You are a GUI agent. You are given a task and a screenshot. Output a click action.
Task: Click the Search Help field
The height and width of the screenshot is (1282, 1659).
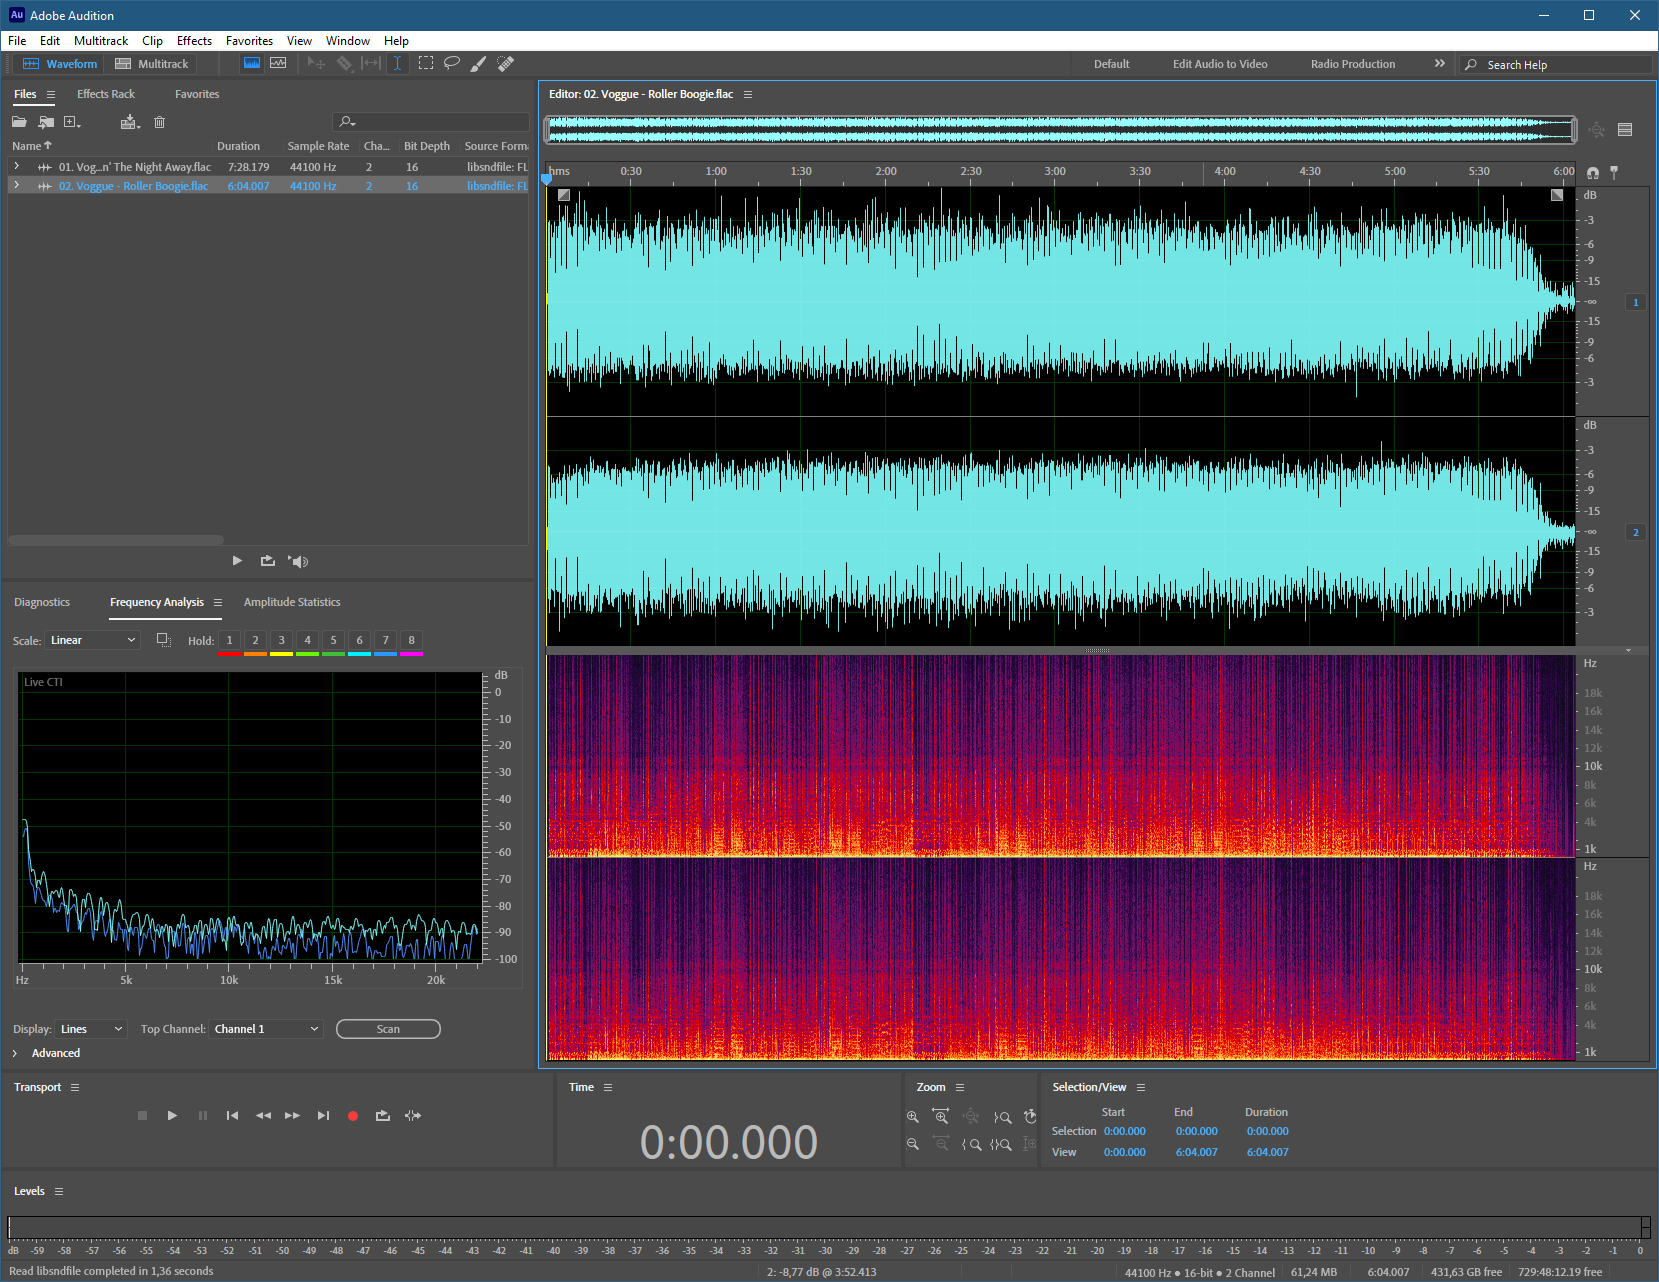1556,64
